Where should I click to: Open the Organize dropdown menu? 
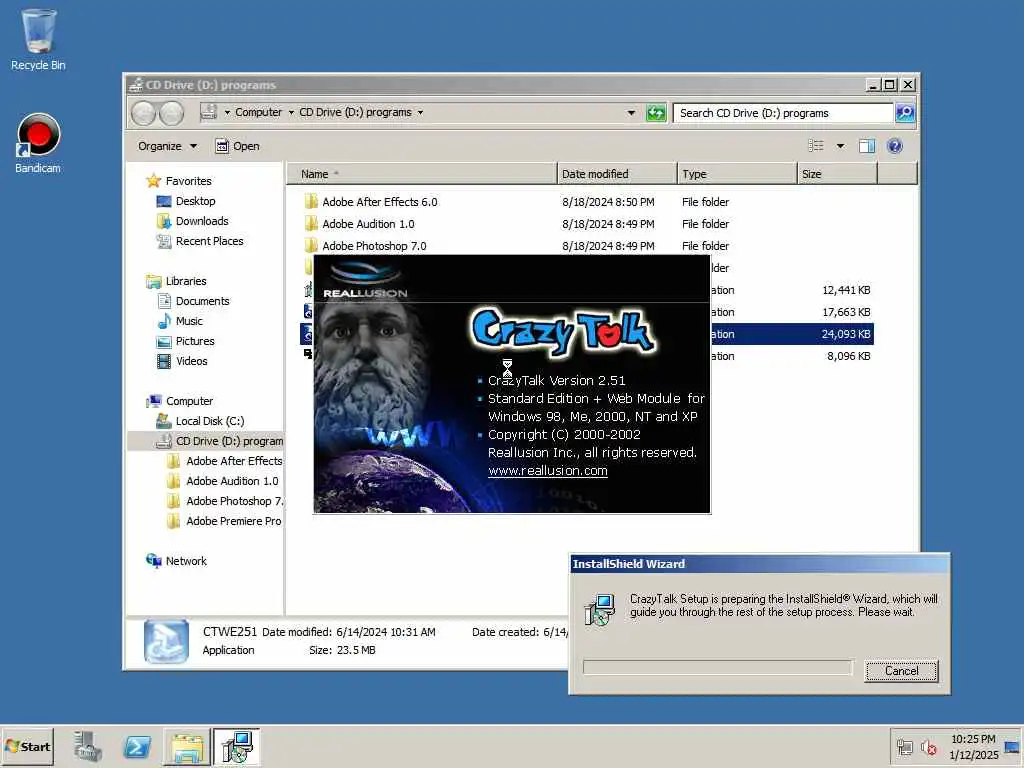click(x=167, y=146)
